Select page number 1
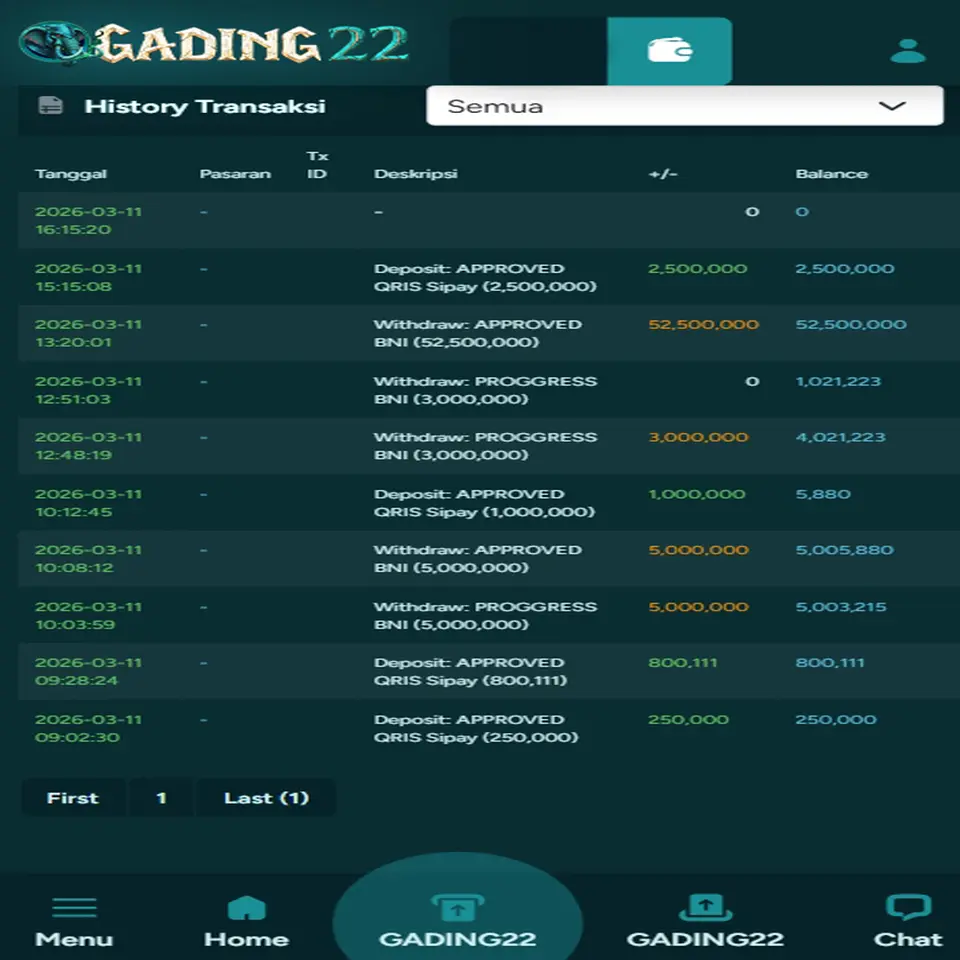 click(161, 797)
